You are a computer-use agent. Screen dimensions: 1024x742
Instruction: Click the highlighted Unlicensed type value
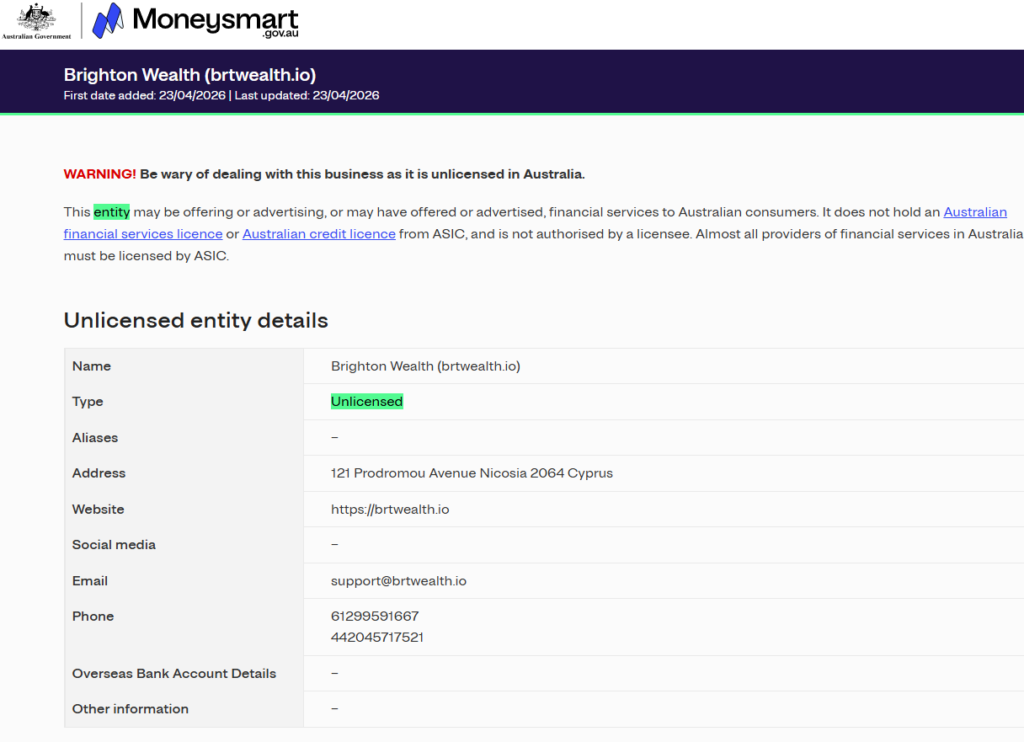coord(367,402)
